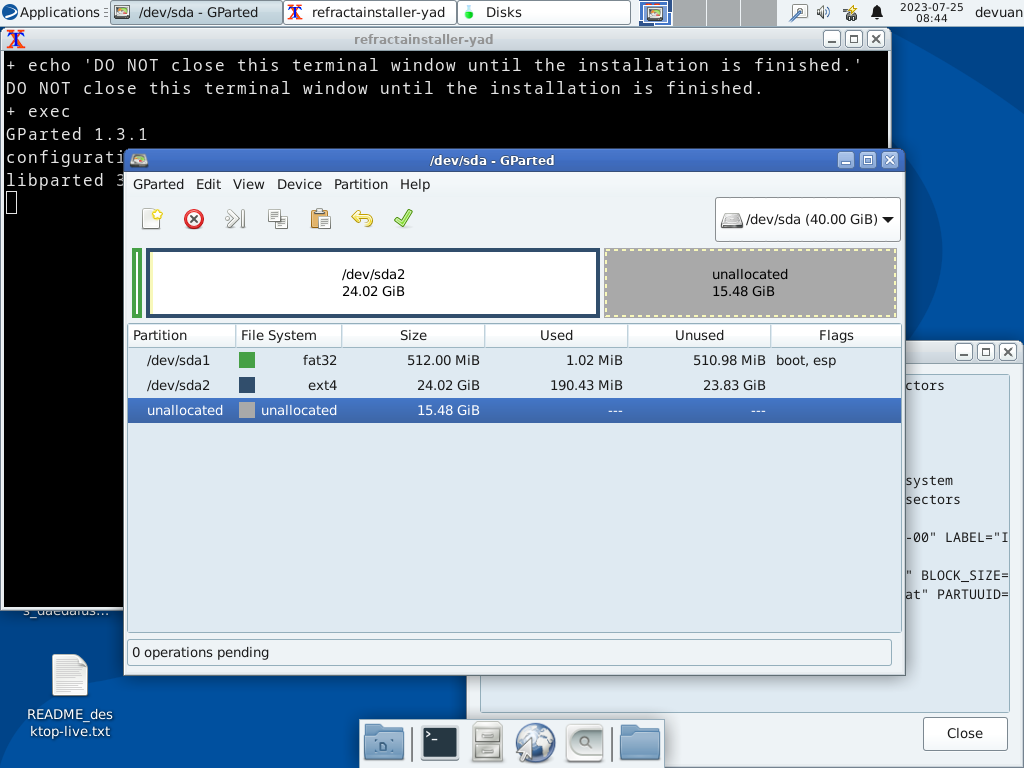Open the View menu
The image size is (1024, 768).
click(249, 184)
